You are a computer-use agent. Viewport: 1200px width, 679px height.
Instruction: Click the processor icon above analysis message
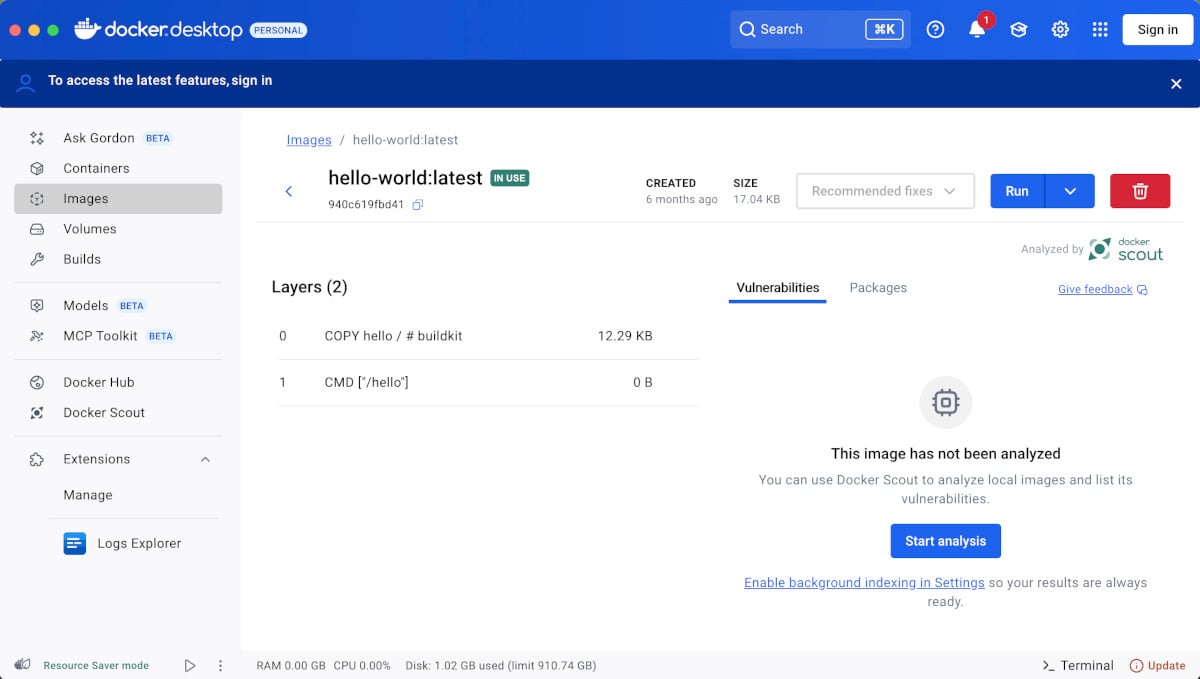[946, 403]
